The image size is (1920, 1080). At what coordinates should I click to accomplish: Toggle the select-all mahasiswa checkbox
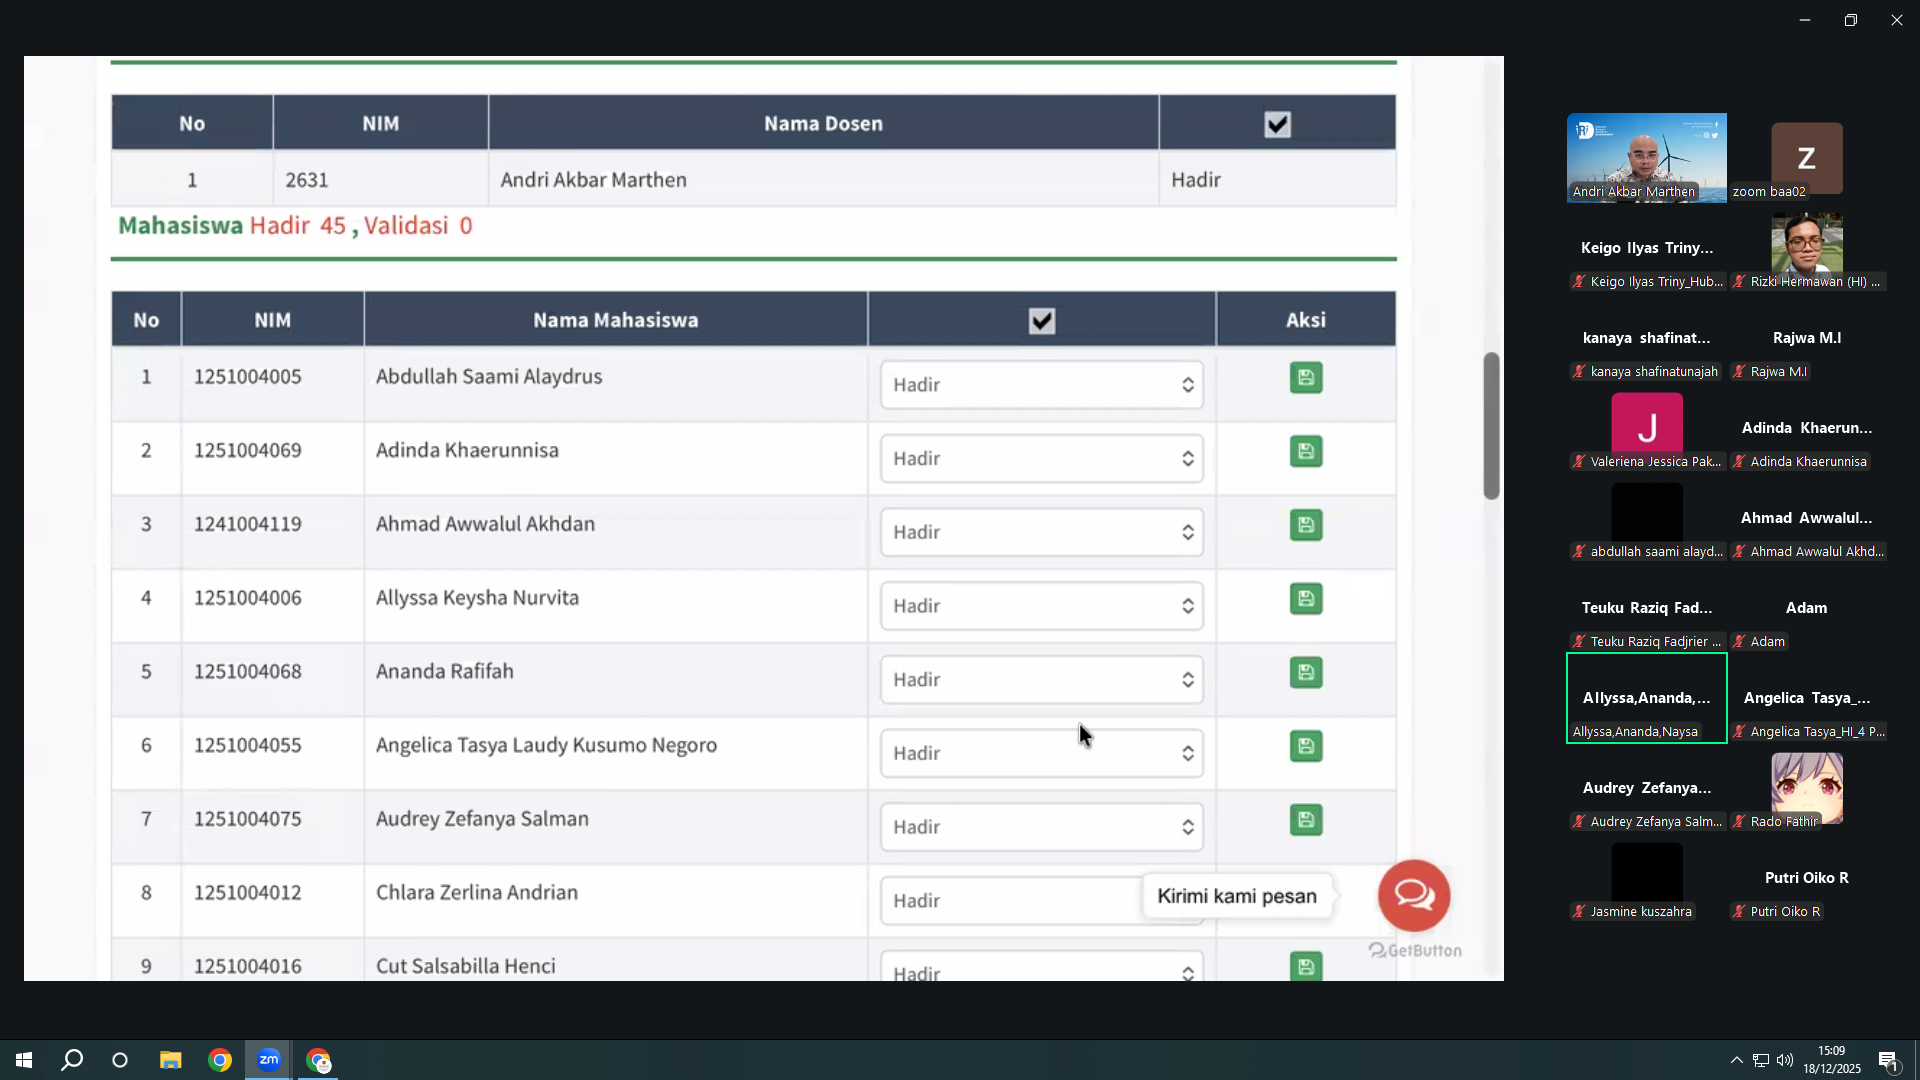pyautogui.click(x=1042, y=321)
